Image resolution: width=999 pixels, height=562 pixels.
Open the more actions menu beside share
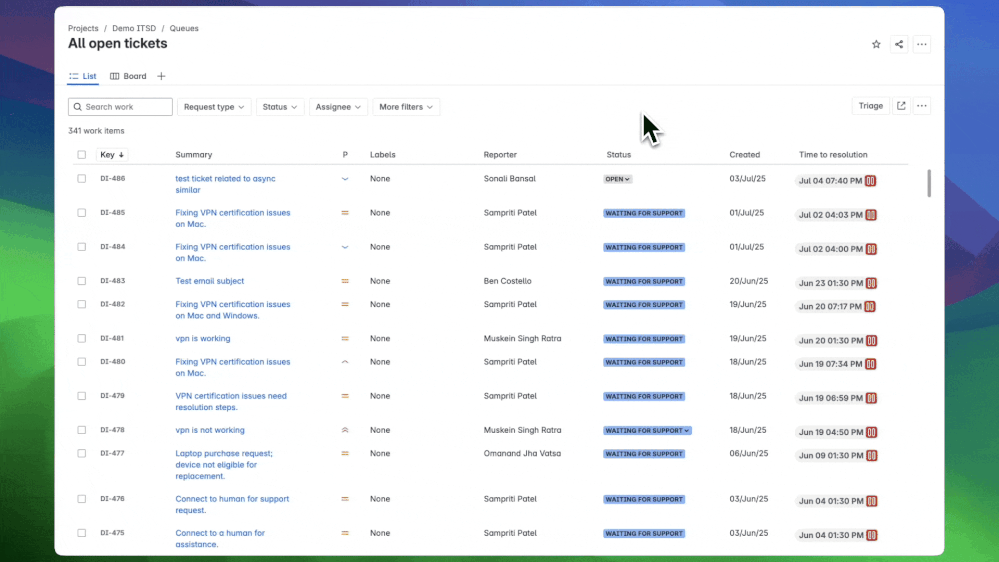click(x=922, y=45)
